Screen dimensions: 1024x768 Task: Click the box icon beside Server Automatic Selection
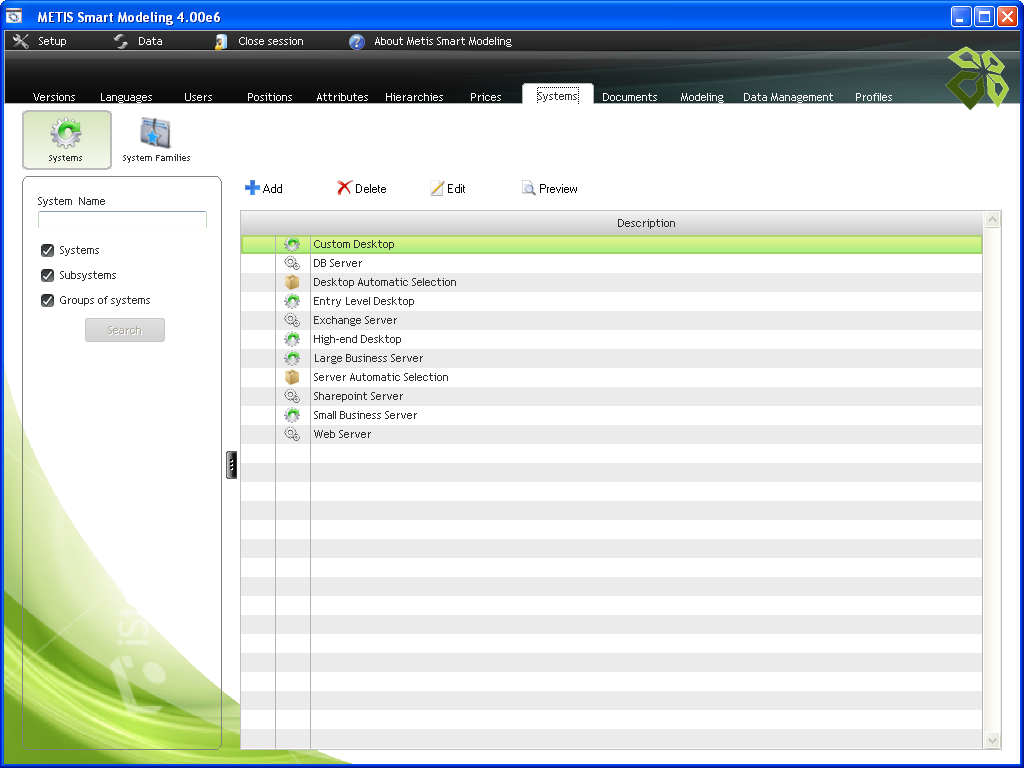292,377
